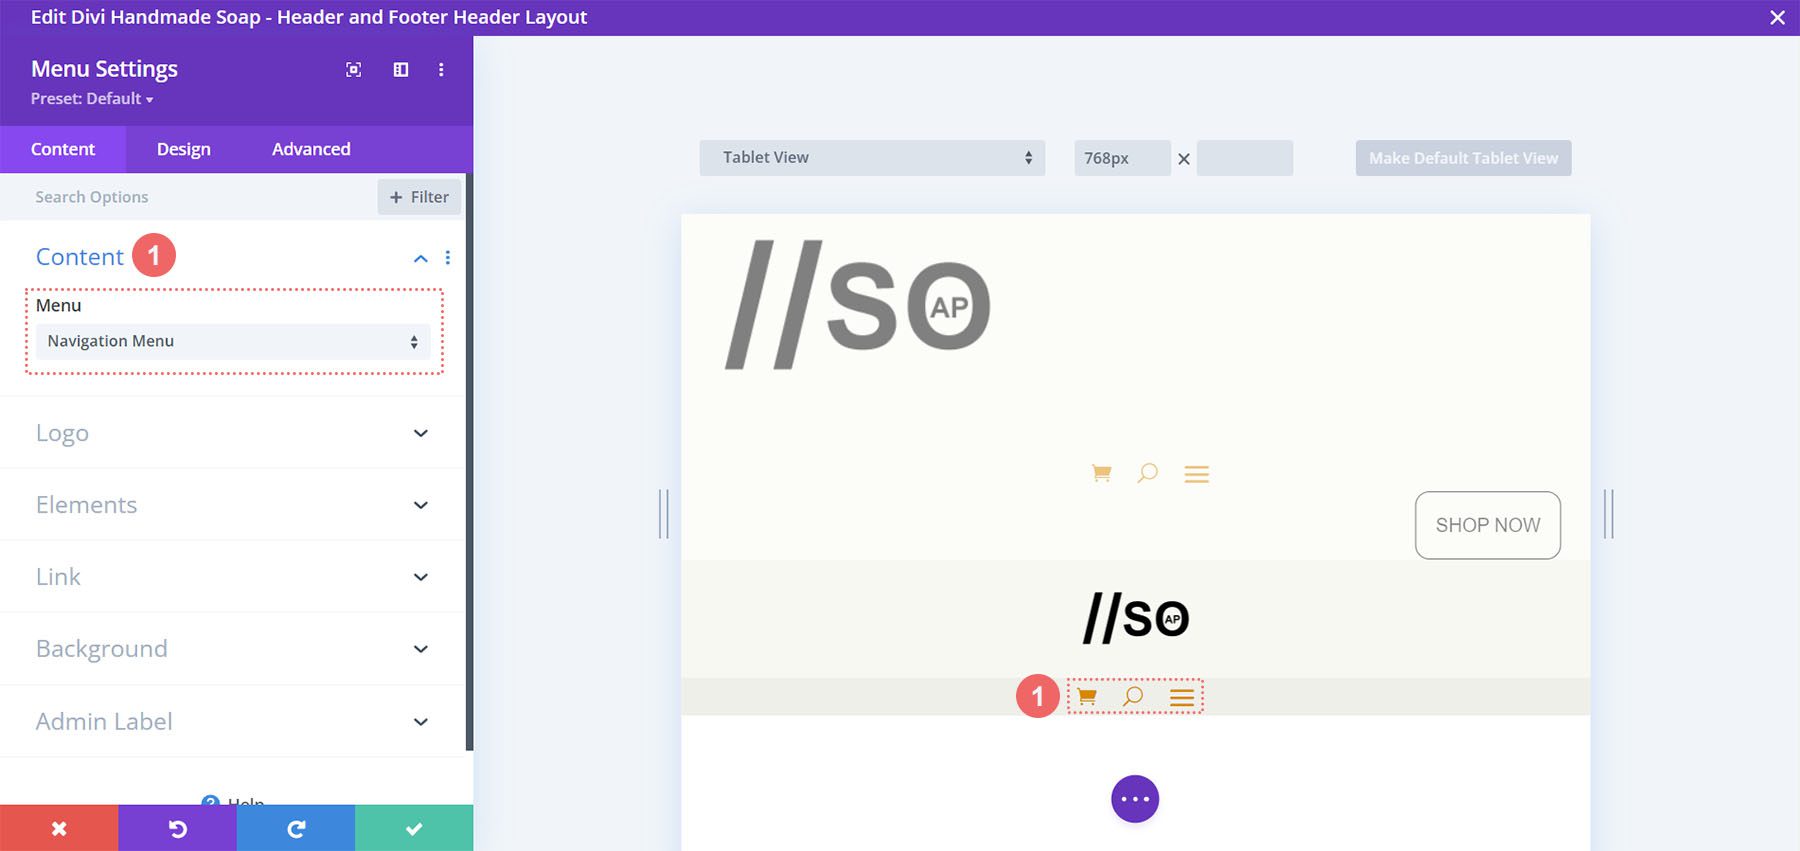Open the Content section three-dot options
This screenshot has width=1800, height=851.
(x=448, y=258)
